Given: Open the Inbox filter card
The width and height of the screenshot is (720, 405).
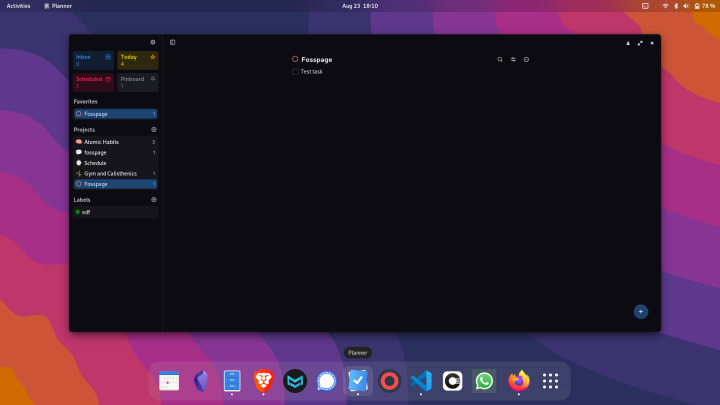Looking at the screenshot, I should [x=93, y=60].
